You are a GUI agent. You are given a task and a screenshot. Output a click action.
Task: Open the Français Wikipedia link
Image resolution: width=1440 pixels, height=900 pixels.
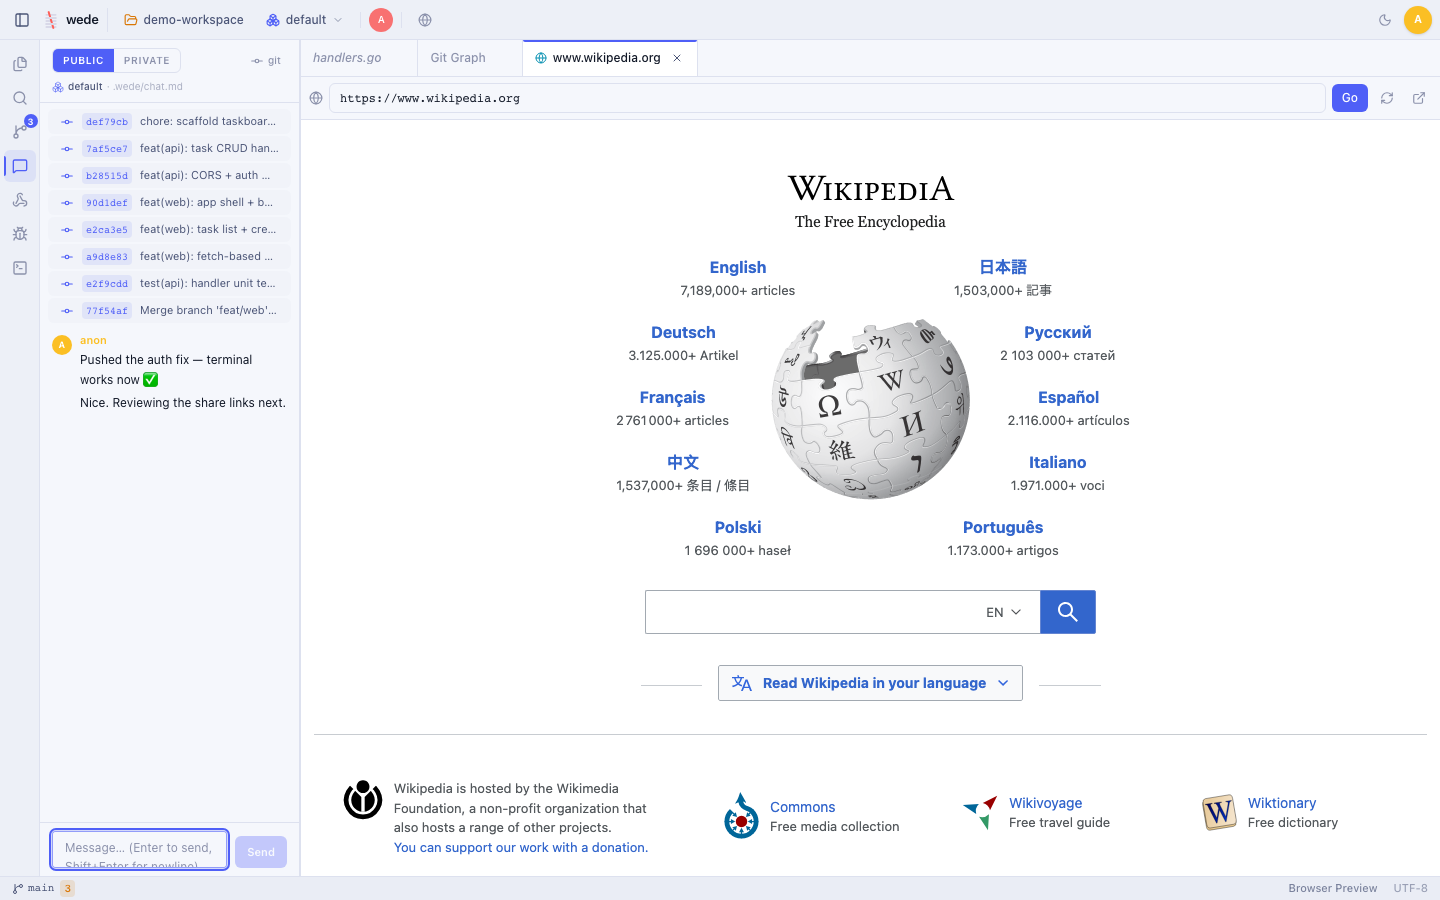coord(672,398)
